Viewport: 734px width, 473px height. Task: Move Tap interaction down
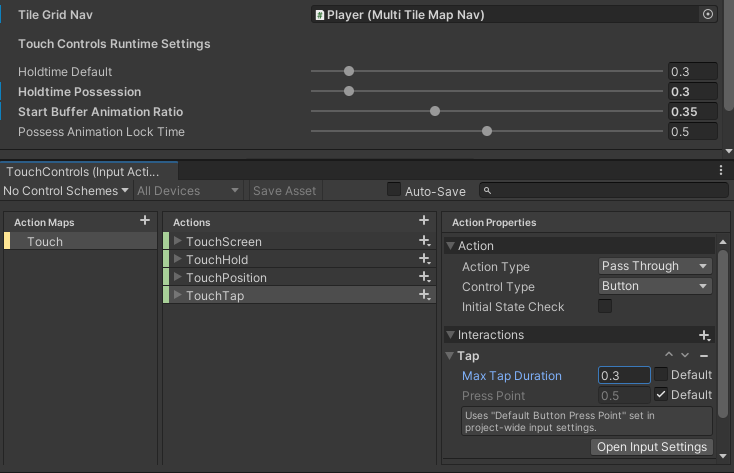click(685, 355)
